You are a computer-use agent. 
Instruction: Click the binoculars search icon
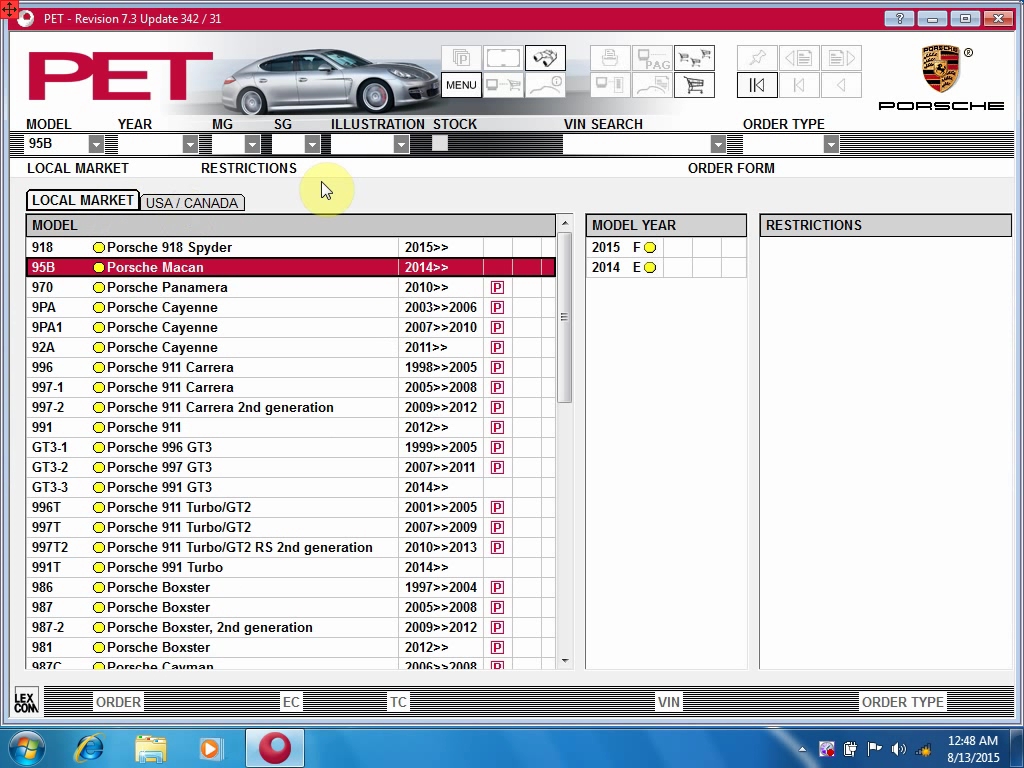[x=545, y=58]
